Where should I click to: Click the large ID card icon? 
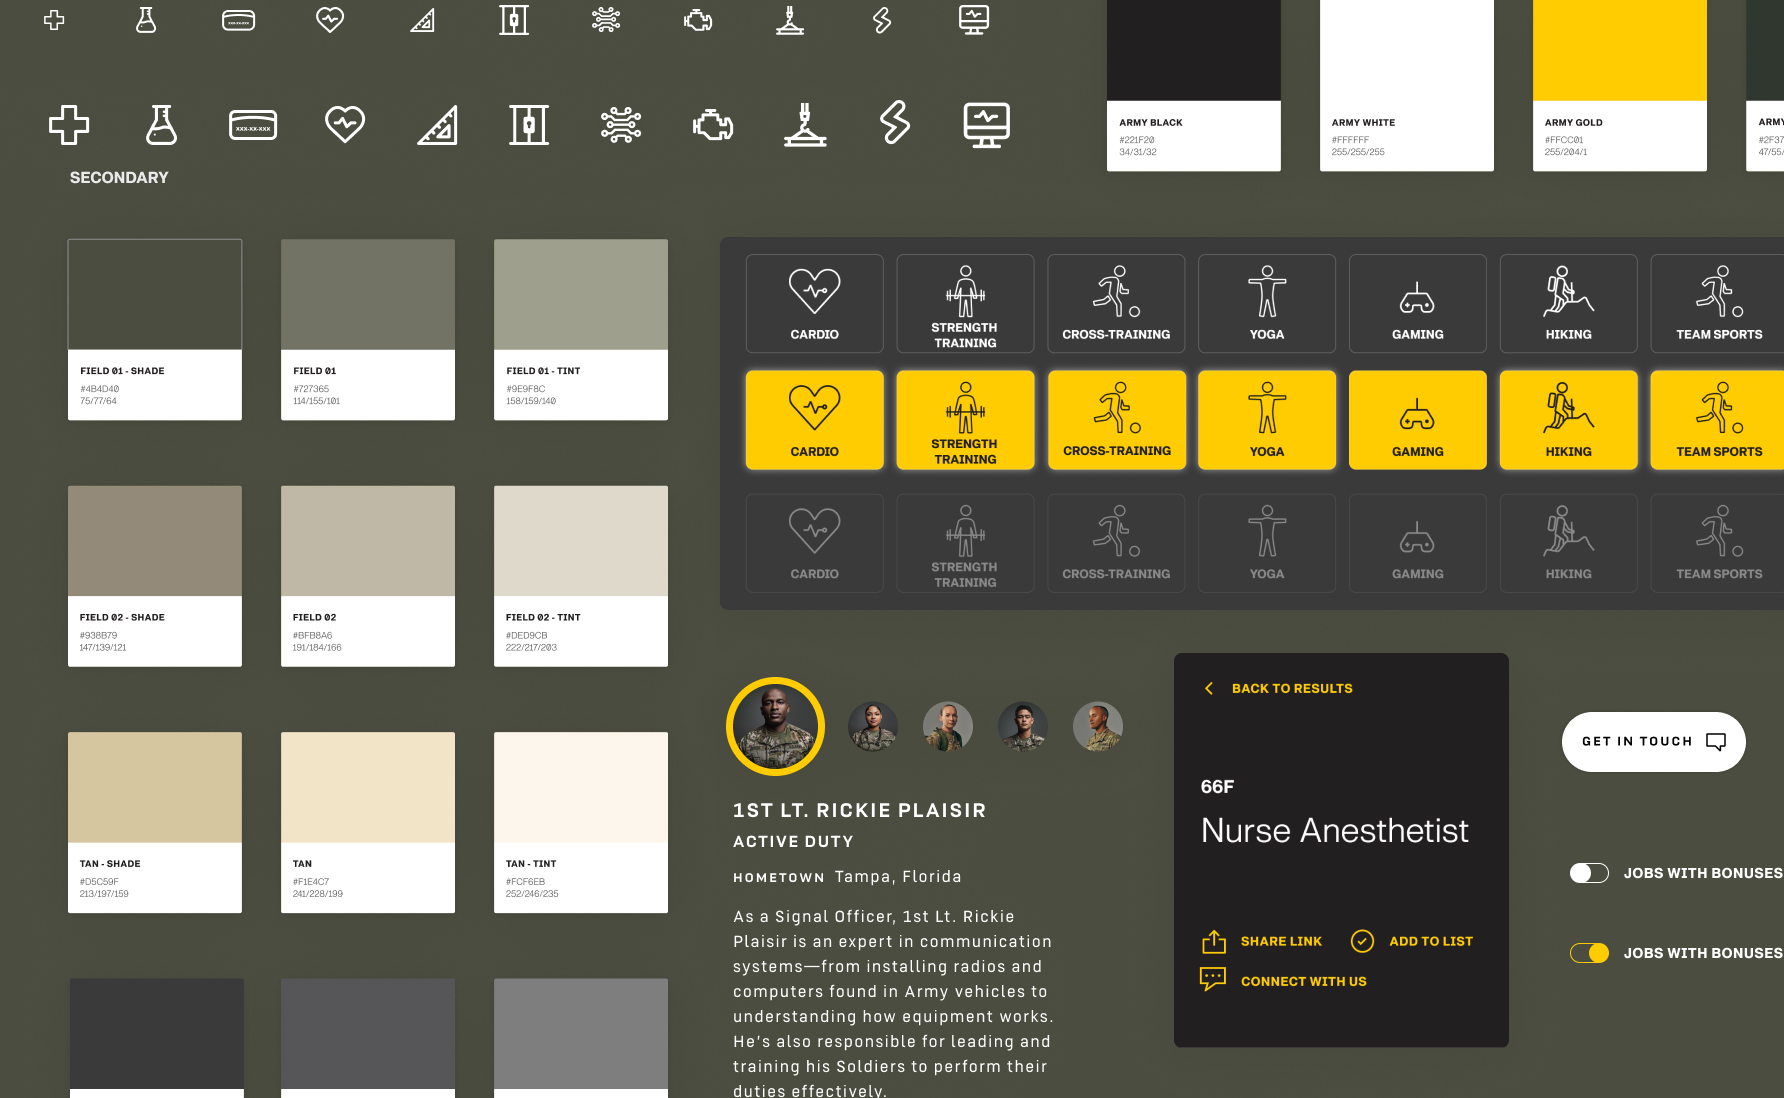click(253, 125)
